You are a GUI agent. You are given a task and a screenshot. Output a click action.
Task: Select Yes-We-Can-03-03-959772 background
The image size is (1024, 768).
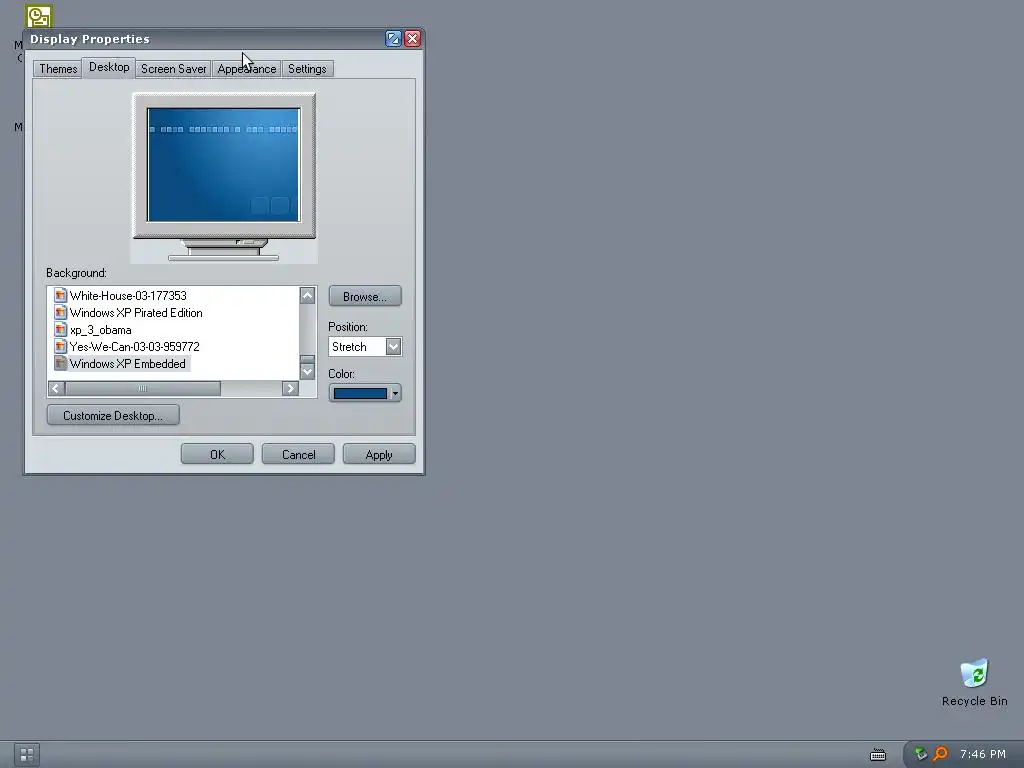[135, 347]
